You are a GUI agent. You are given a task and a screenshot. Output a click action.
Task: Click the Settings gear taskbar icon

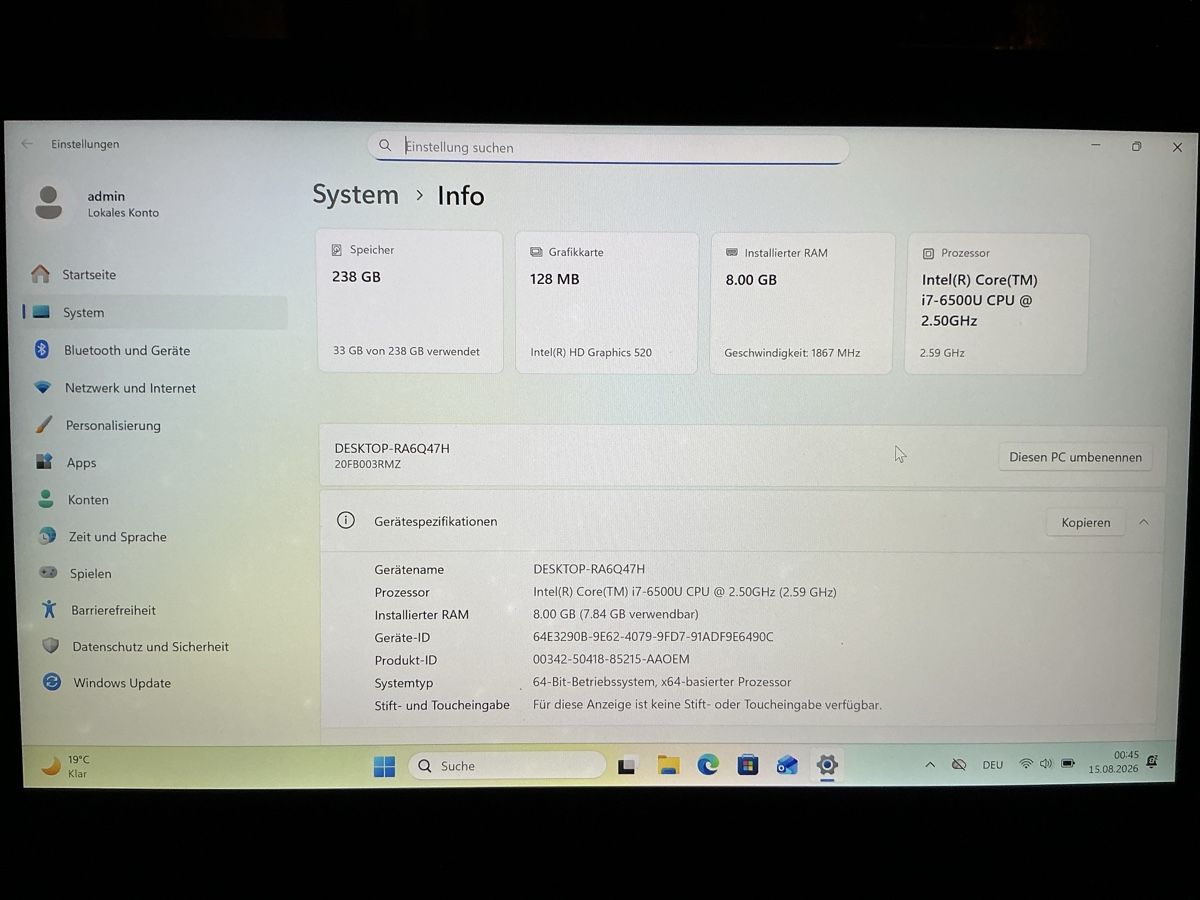click(826, 766)
